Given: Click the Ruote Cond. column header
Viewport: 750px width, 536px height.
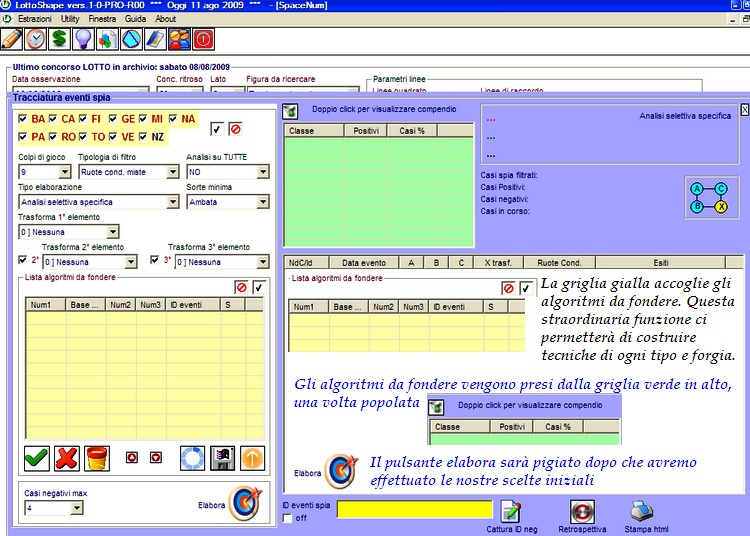Looking at the screenshot, I should point(559,263).
